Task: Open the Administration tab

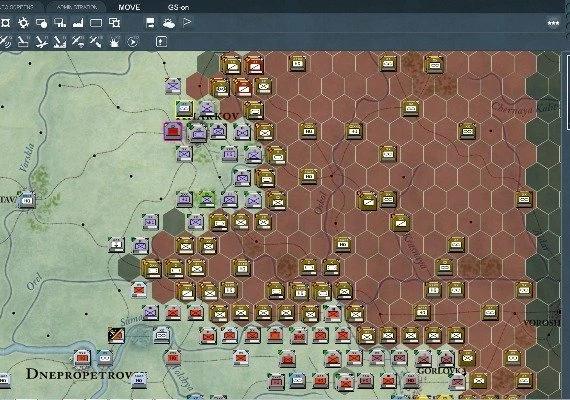Action: tap(77, 7)
